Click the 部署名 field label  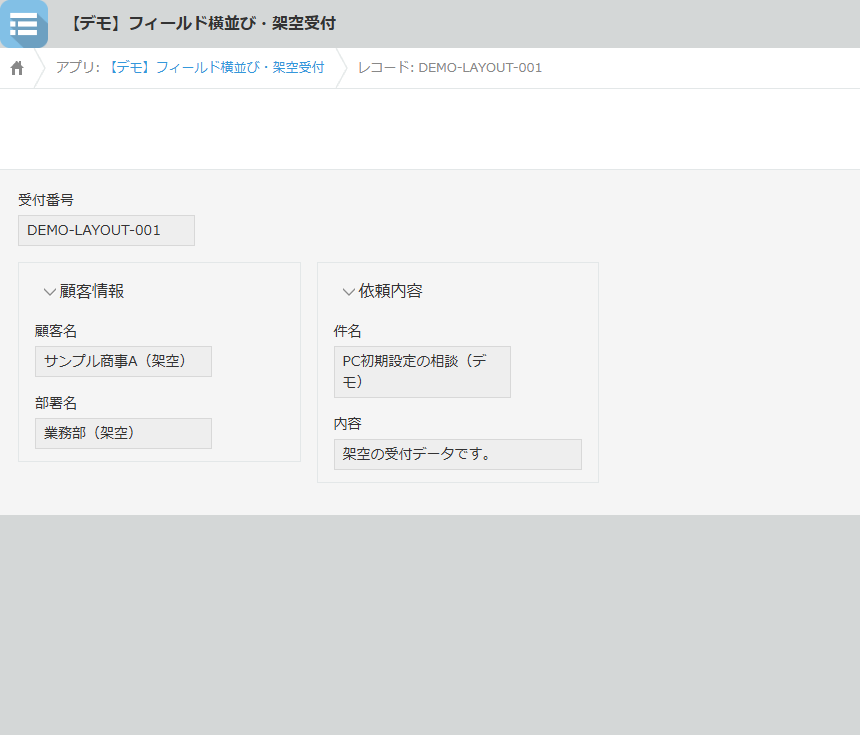click(56, 403)
